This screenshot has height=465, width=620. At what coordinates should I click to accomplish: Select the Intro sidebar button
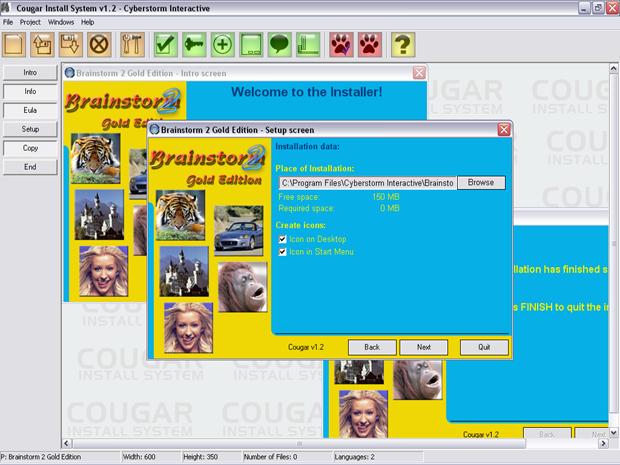pyautogui.click(x=30, y=72)
